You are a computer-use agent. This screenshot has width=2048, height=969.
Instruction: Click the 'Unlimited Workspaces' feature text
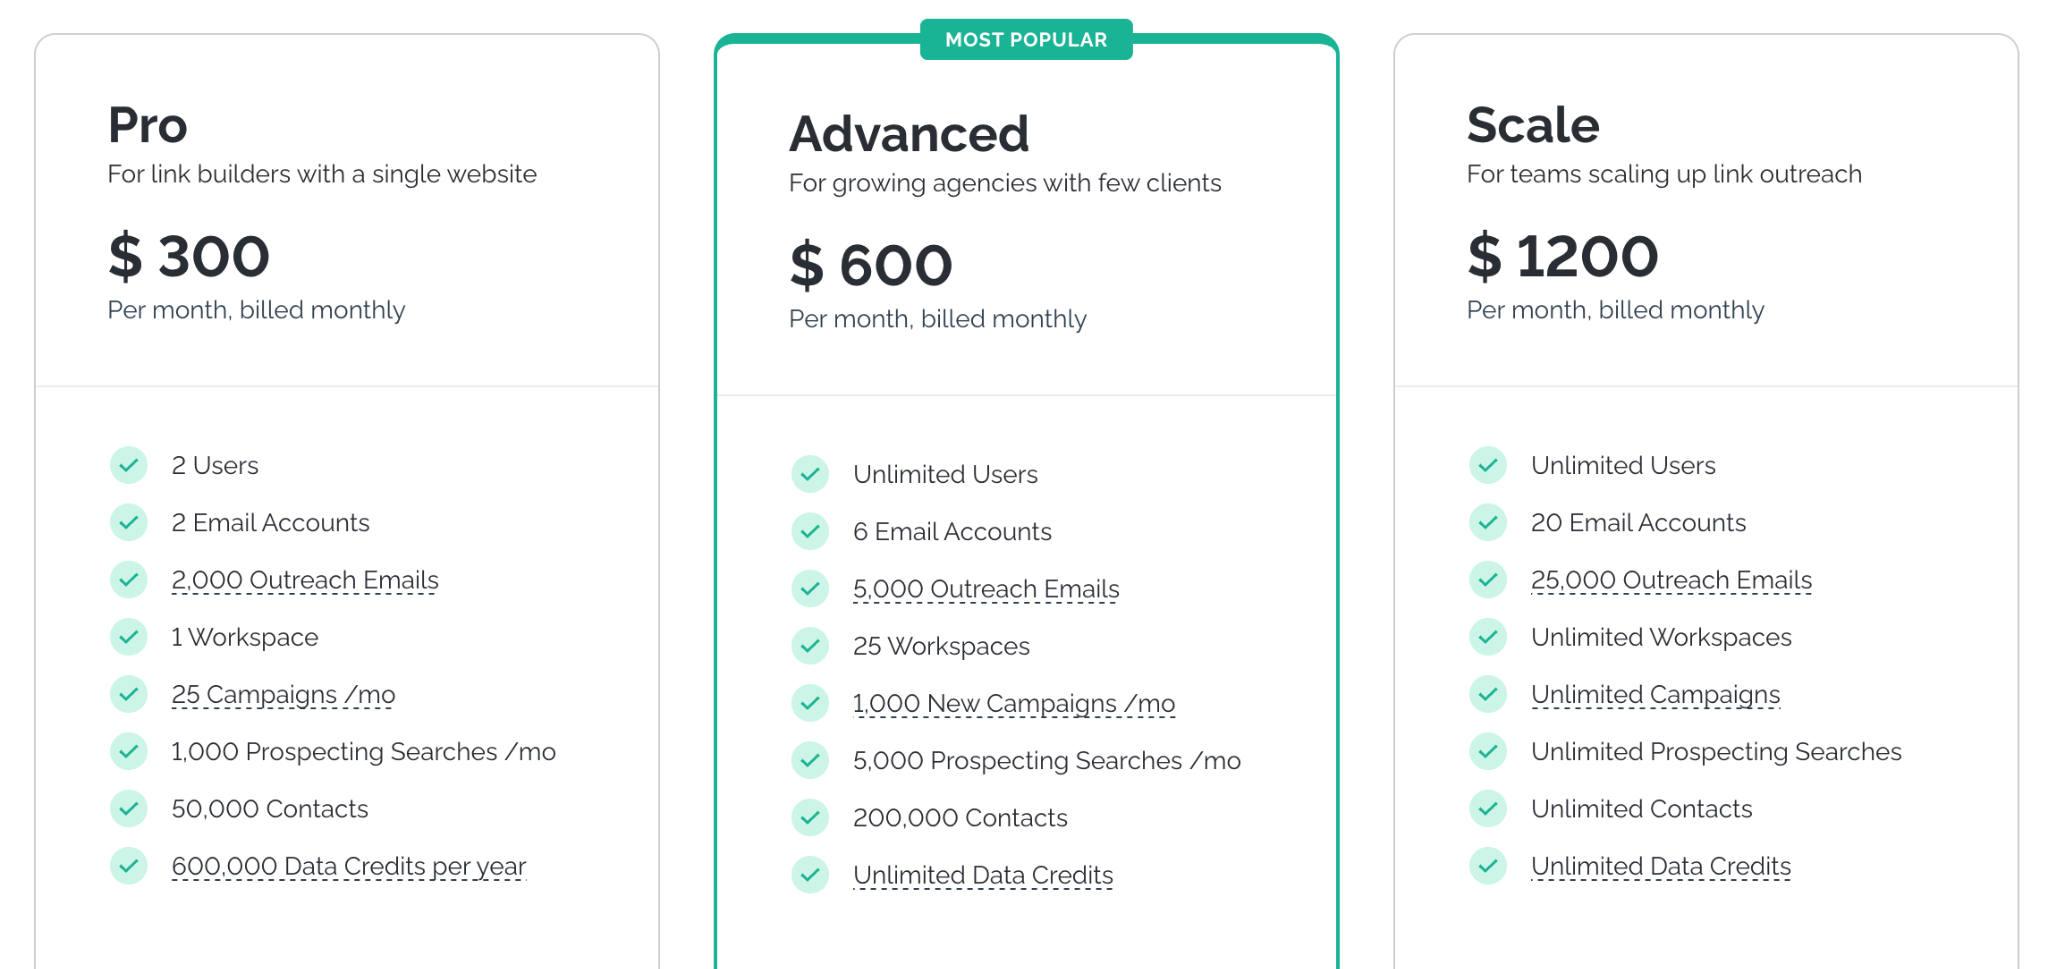[1661, 637]
